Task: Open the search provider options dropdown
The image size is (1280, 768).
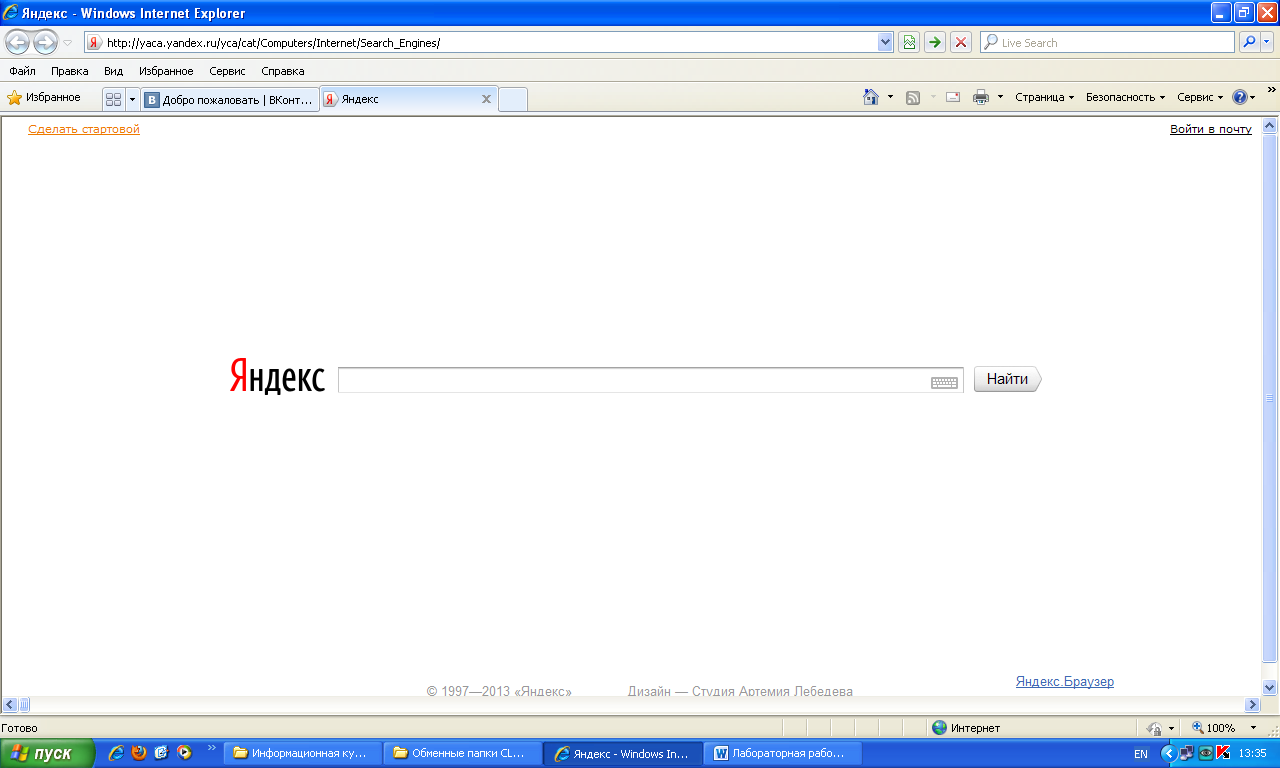Action: pos(1267,42)
